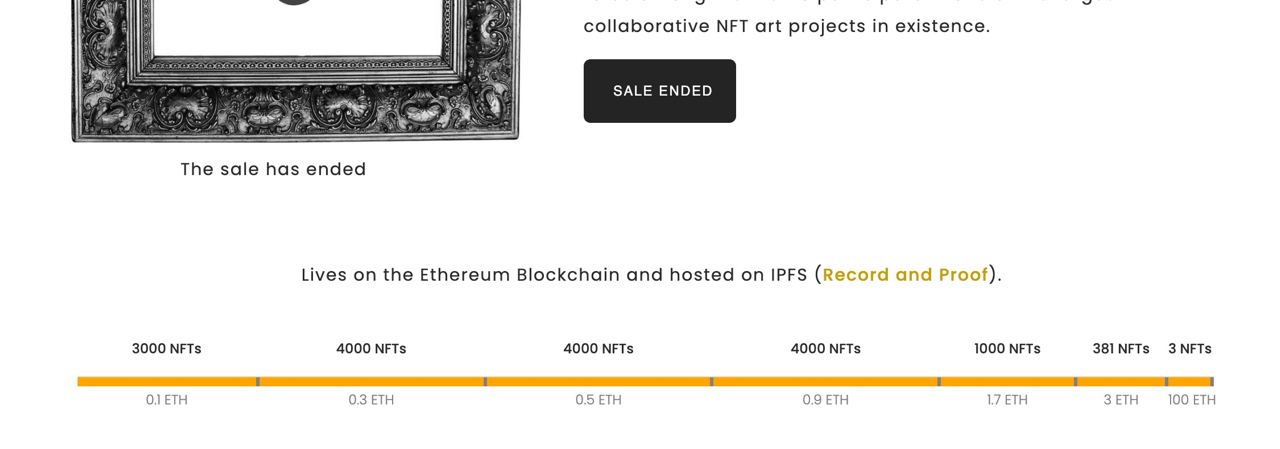Click tick marker between 0.1 and 0.3 ETH
This screenshot has width=1280, height=449.
coord(258,382)
